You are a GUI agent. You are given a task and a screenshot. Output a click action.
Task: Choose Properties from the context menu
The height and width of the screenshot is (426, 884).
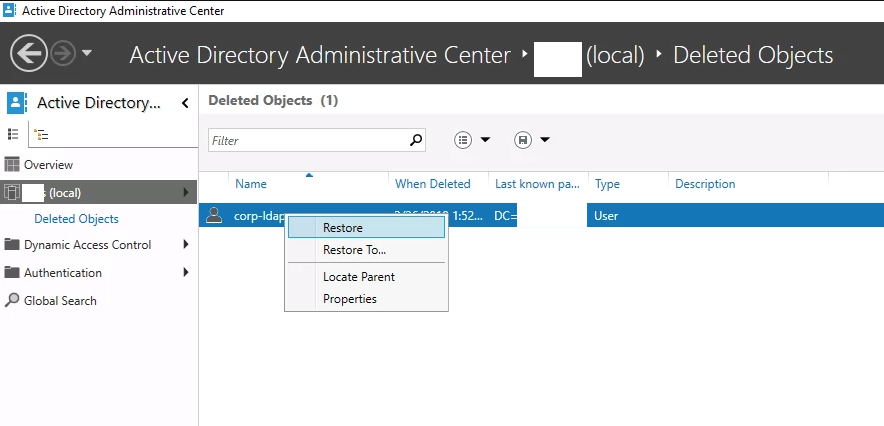366,299
